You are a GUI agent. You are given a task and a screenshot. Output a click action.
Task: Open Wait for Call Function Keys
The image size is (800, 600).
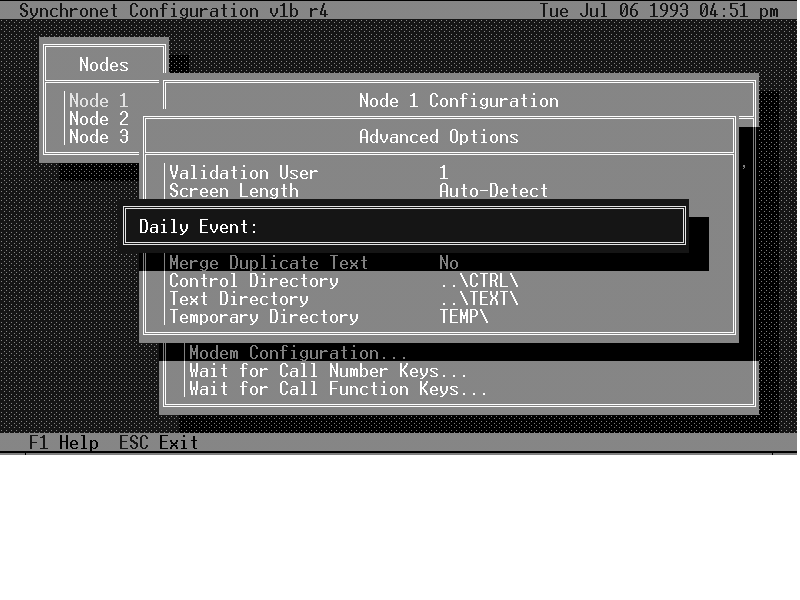pyautogui.click(x=338, y=389)
